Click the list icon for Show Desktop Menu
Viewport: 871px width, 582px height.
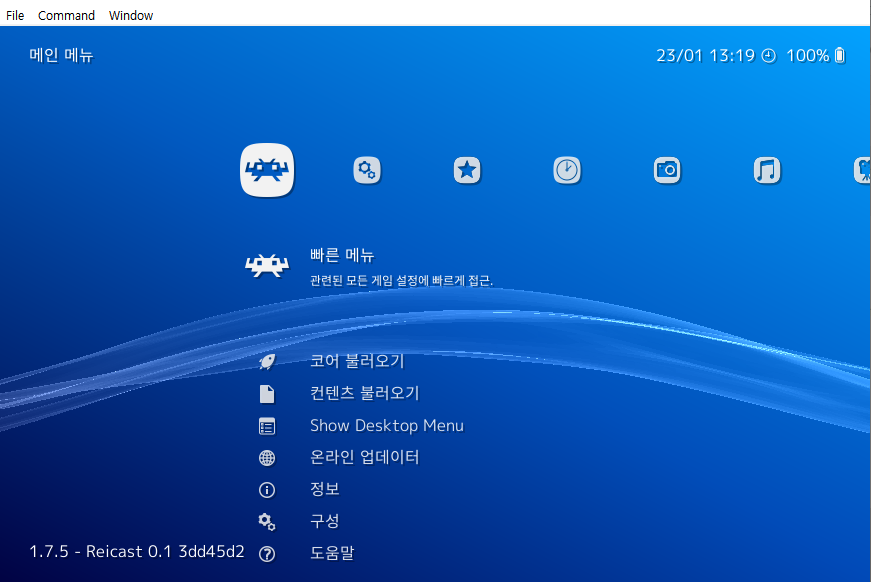pyautogui.click(x=267, y=426)
